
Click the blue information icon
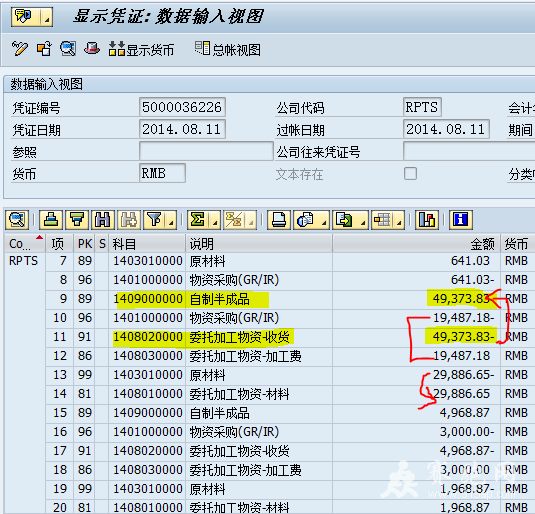(461, 219)
